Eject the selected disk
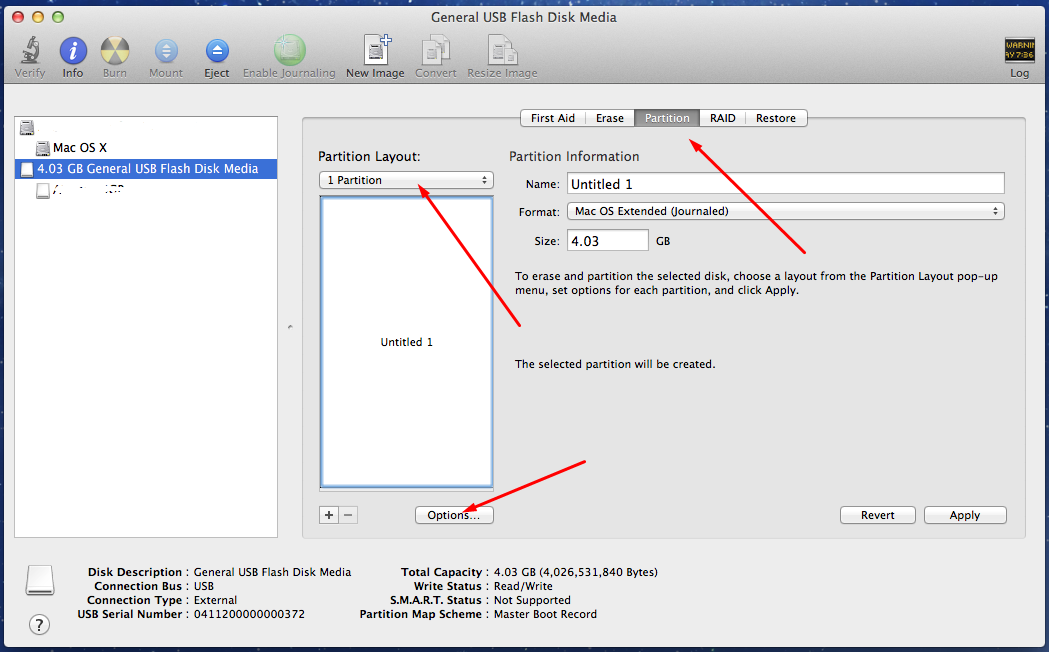Viewport: 1049px width, 652px height. 217,51
